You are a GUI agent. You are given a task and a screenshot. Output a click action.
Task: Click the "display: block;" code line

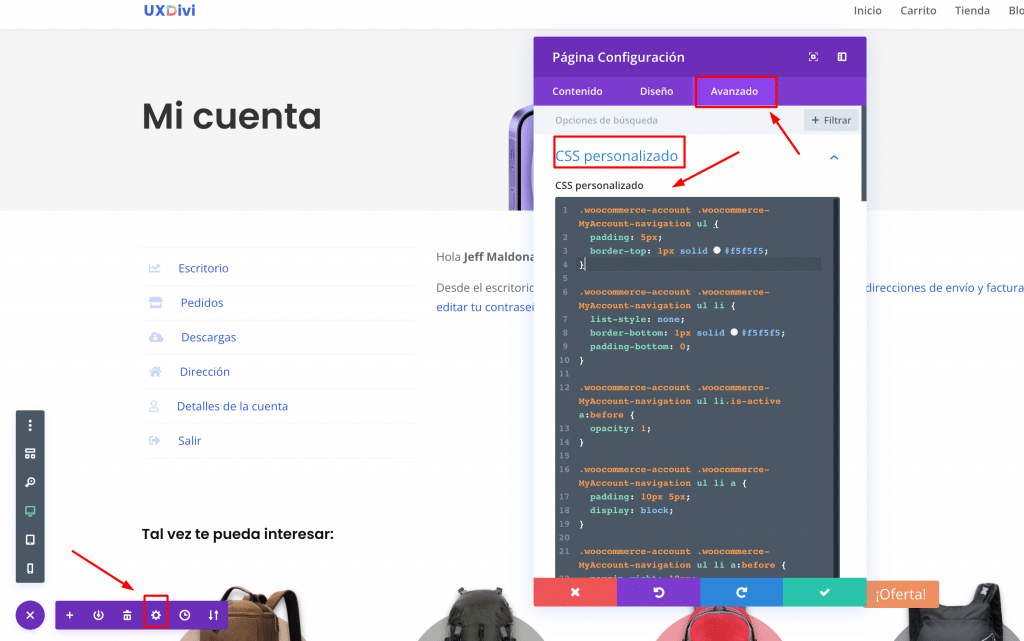632,510
